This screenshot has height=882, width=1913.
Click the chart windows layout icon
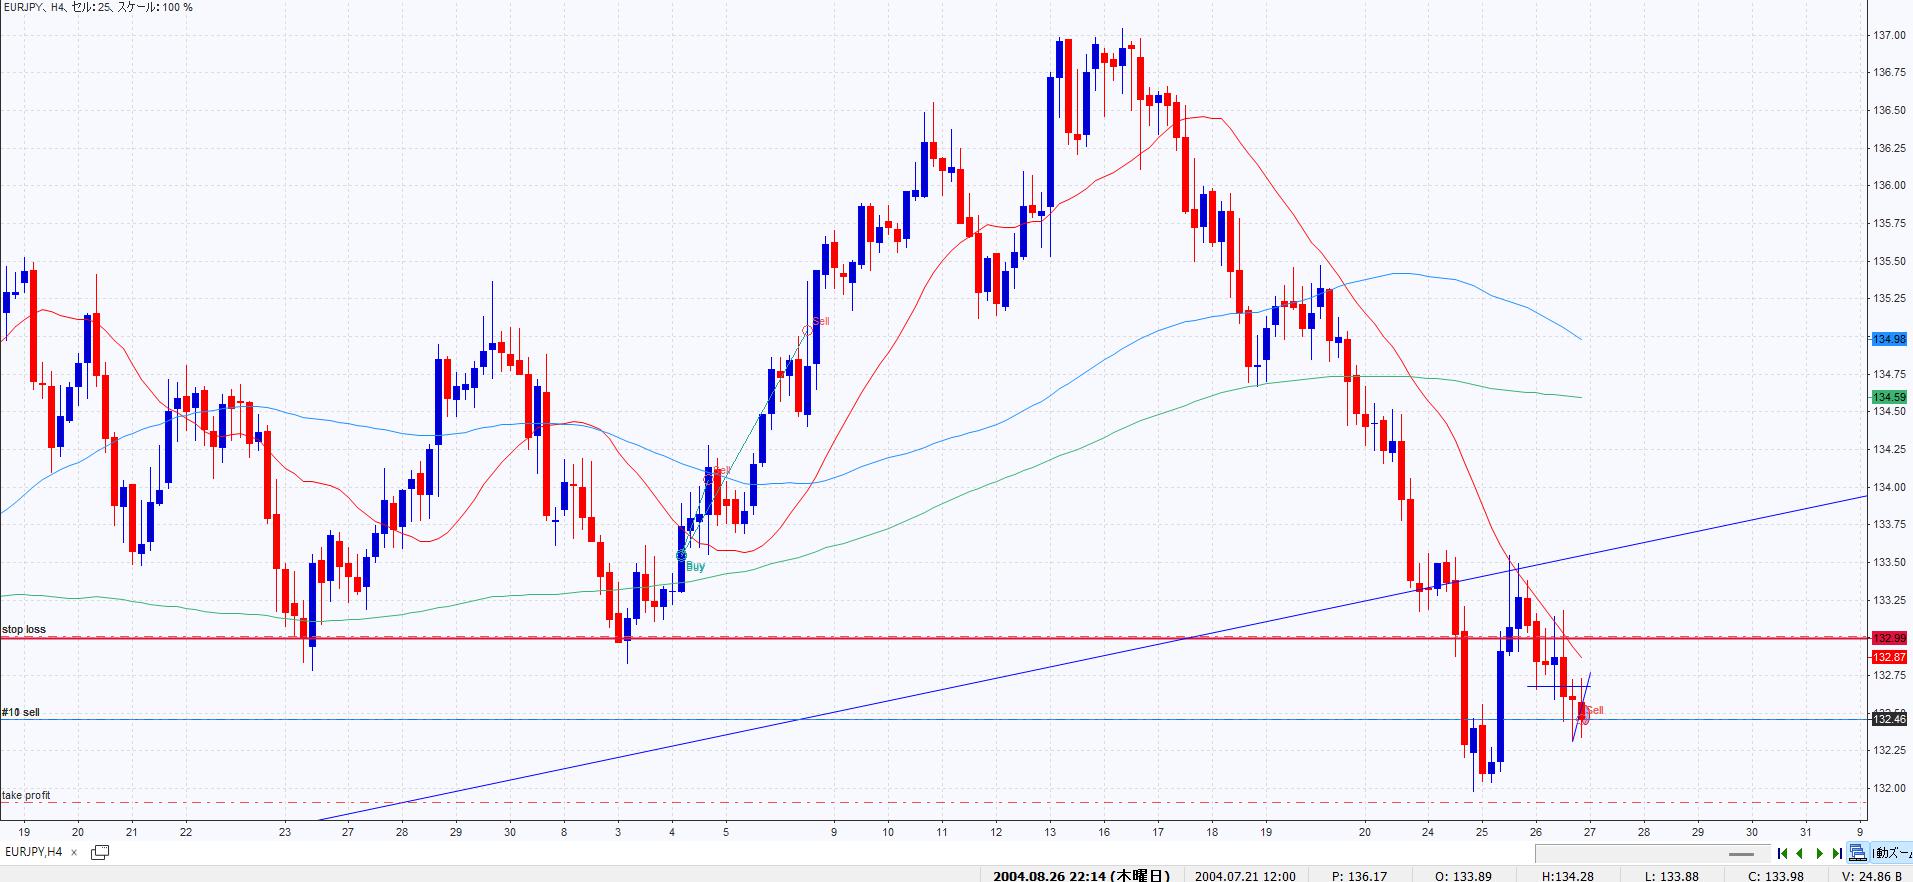1857,853
